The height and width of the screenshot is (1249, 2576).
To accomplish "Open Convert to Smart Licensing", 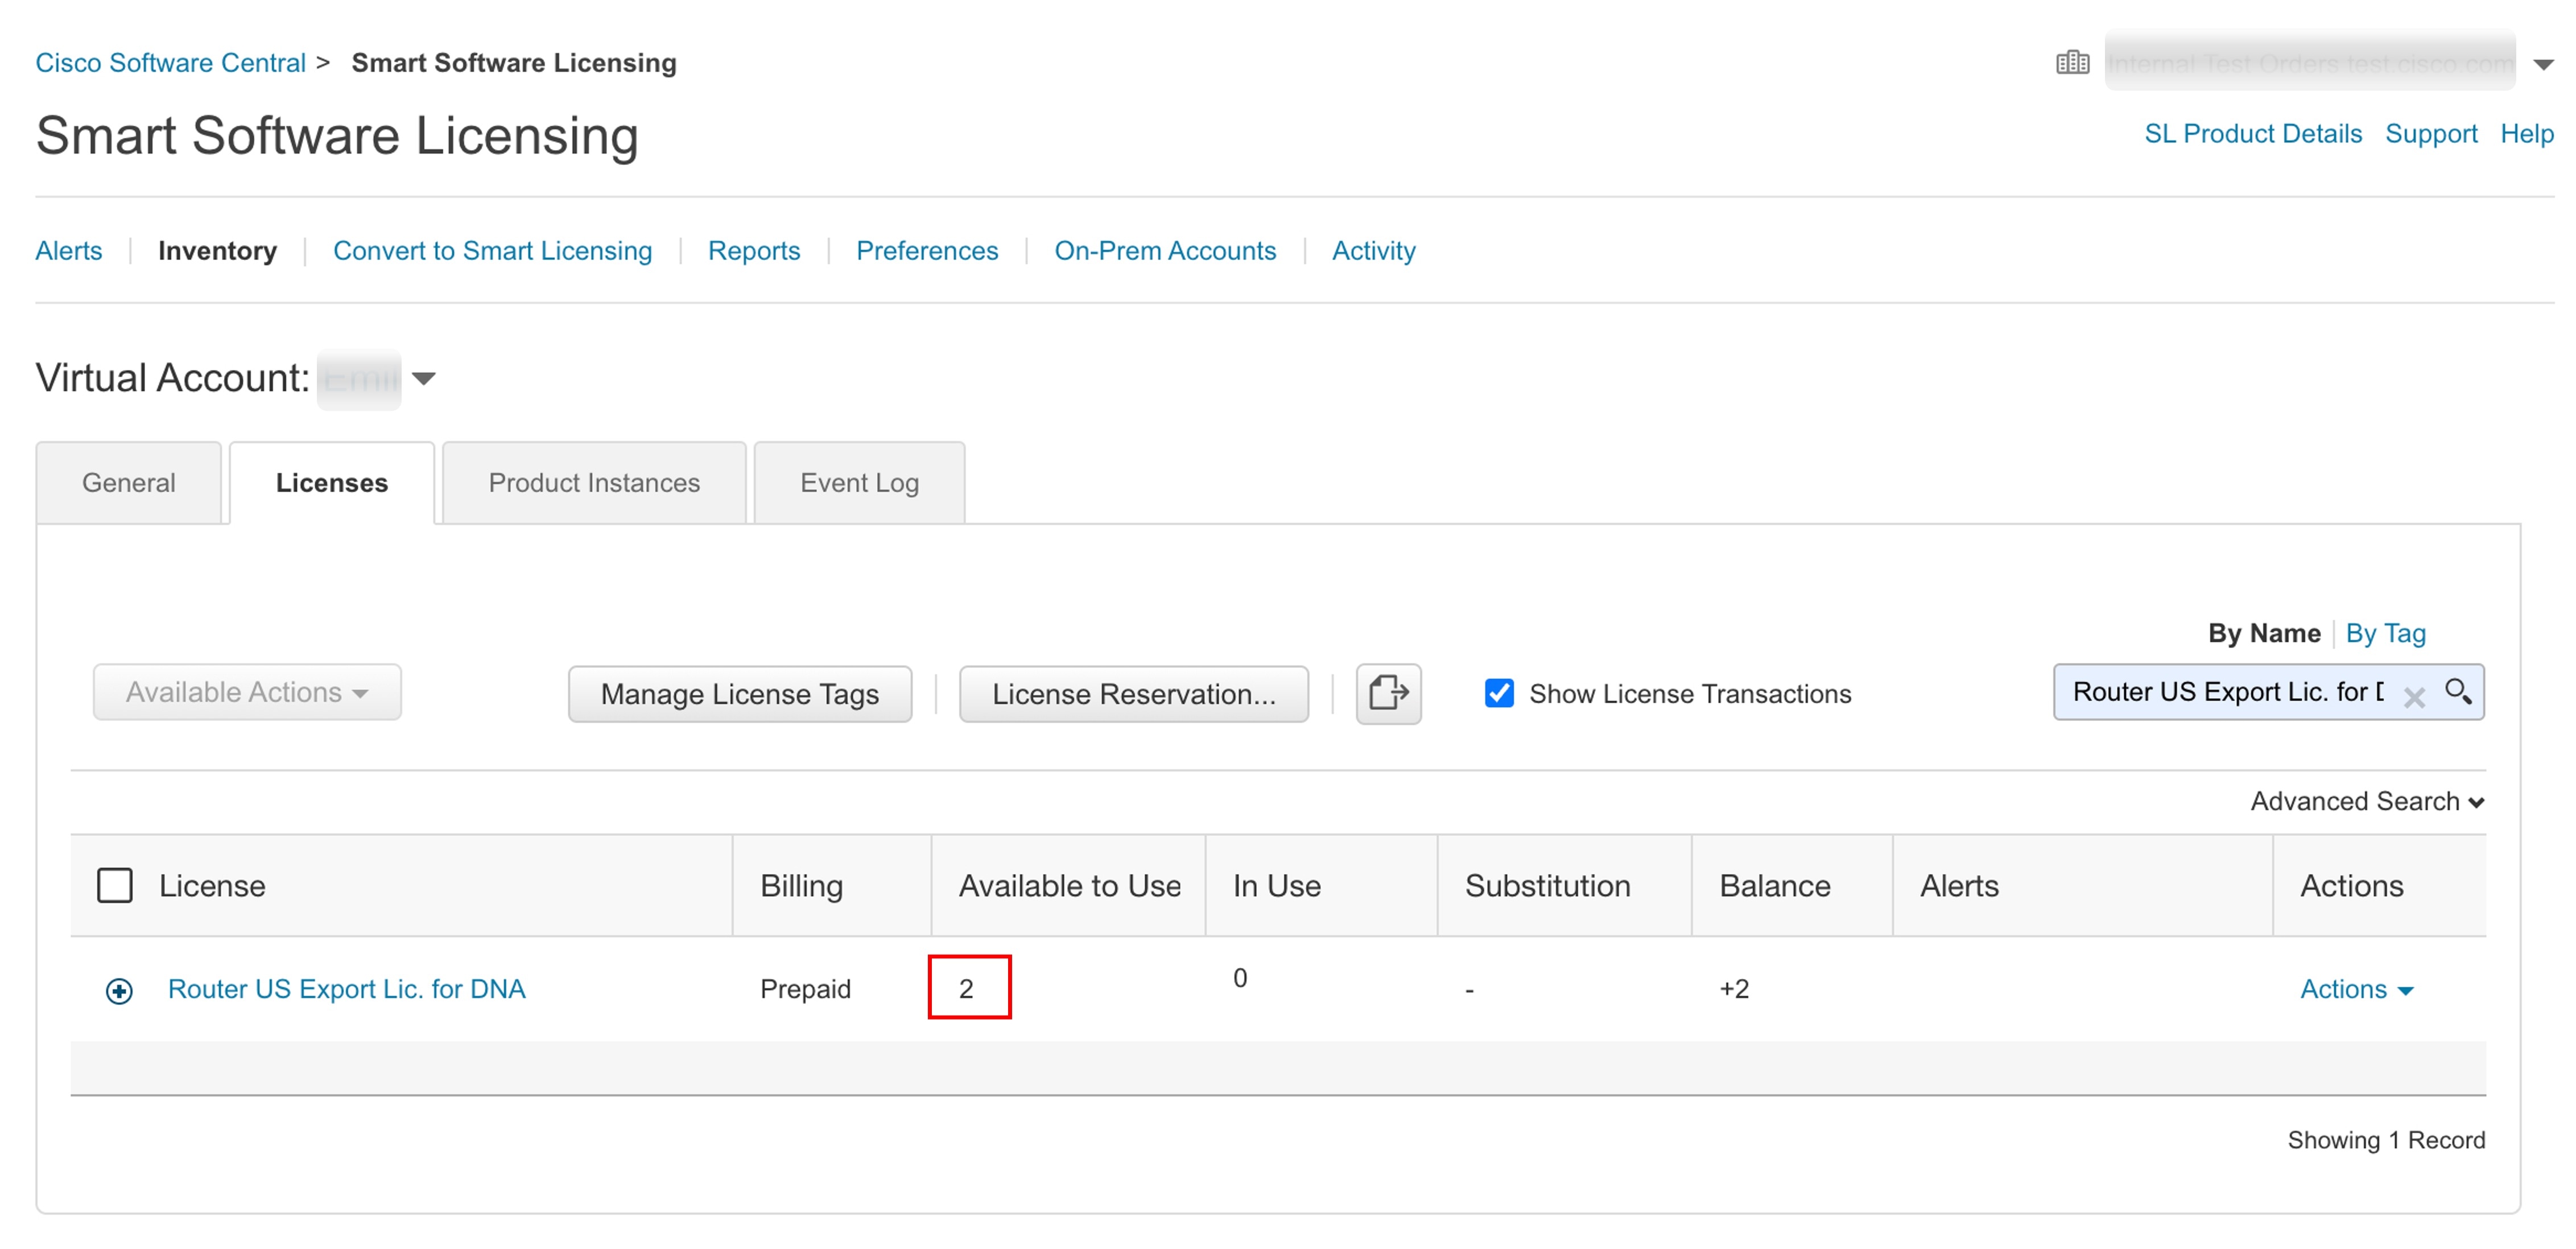I will [x=492, y=250].
